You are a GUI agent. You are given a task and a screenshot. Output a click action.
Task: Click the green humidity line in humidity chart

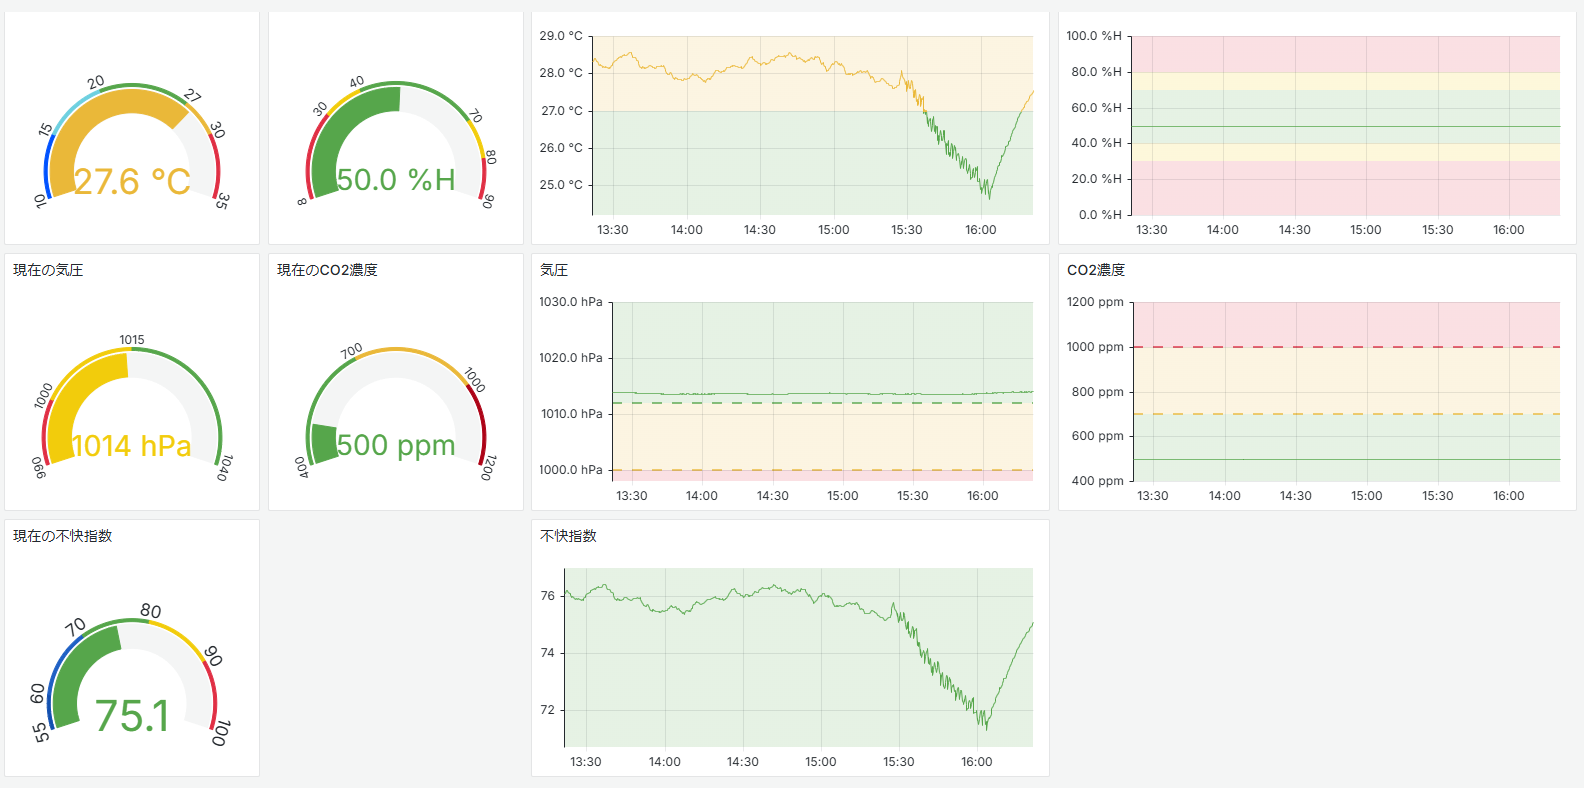coord(1346,126)
